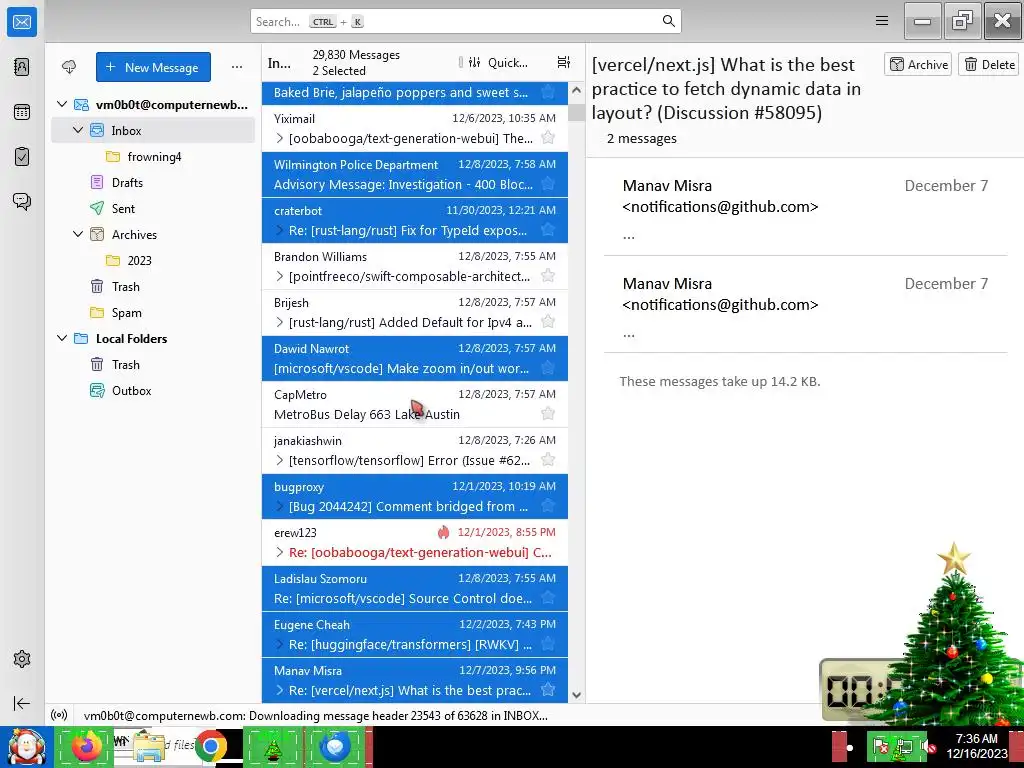
Task: Star the Brijesh rust-lang message
Action: (x=548, y=322)
